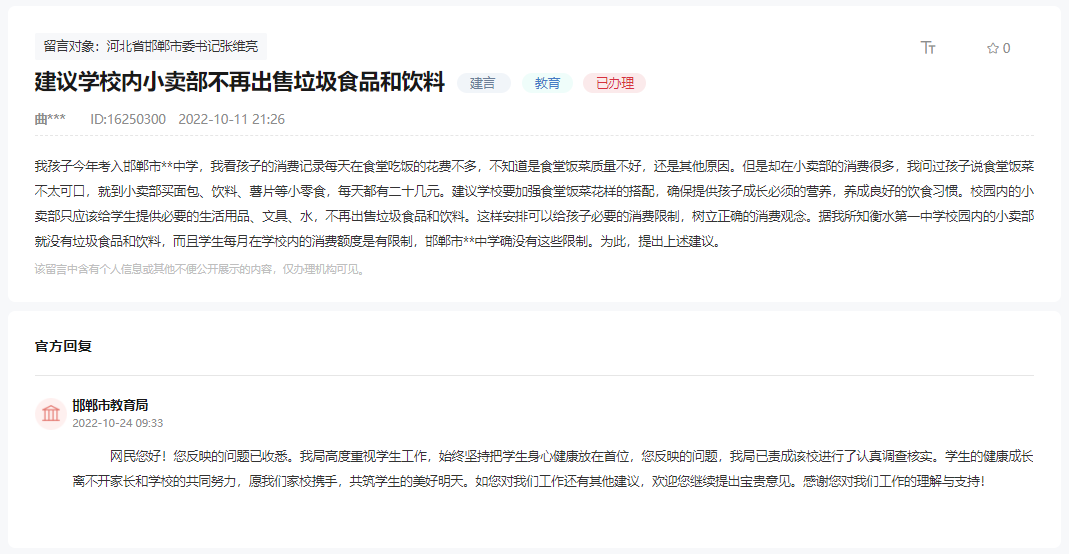Click the gray notice 该留言中含有个人信息

click(x=201, y=269)
